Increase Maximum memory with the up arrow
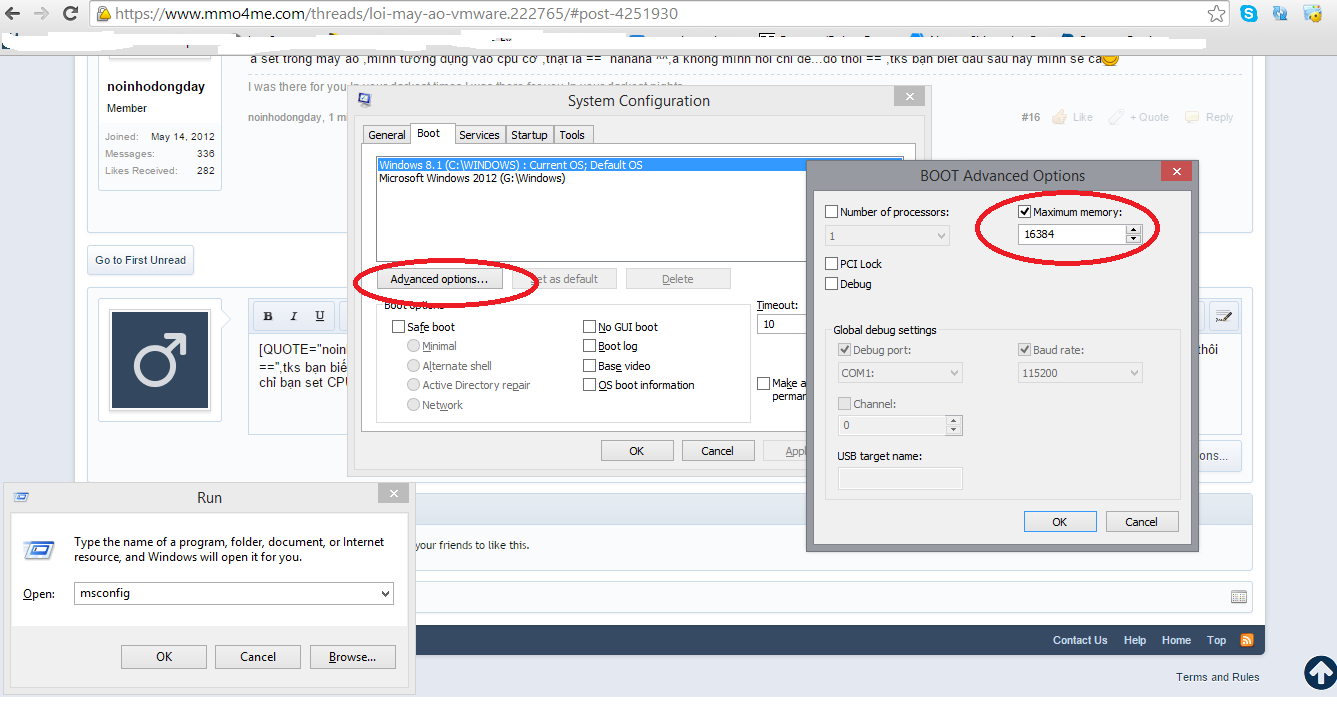The height and width of the screenshot is (721, 1337). [x=1133, y=229]
